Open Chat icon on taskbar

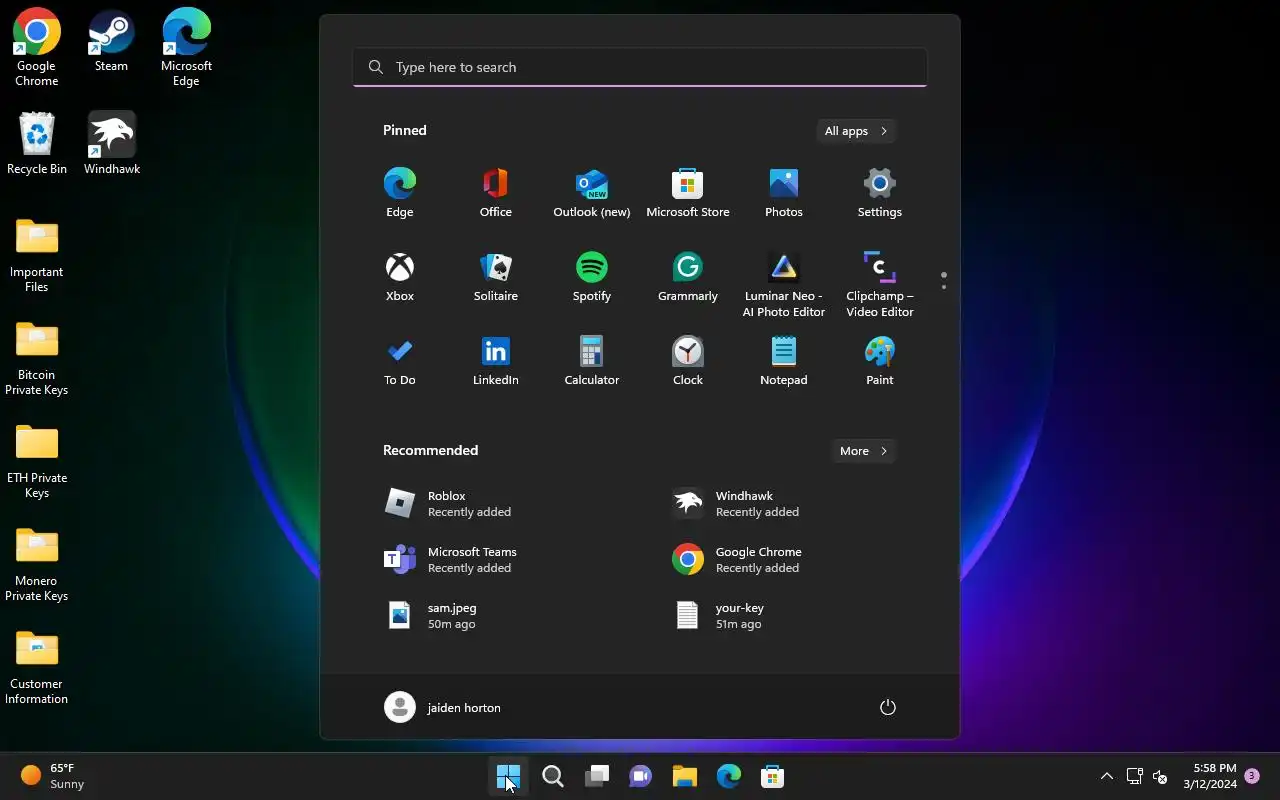click(641, 776)
